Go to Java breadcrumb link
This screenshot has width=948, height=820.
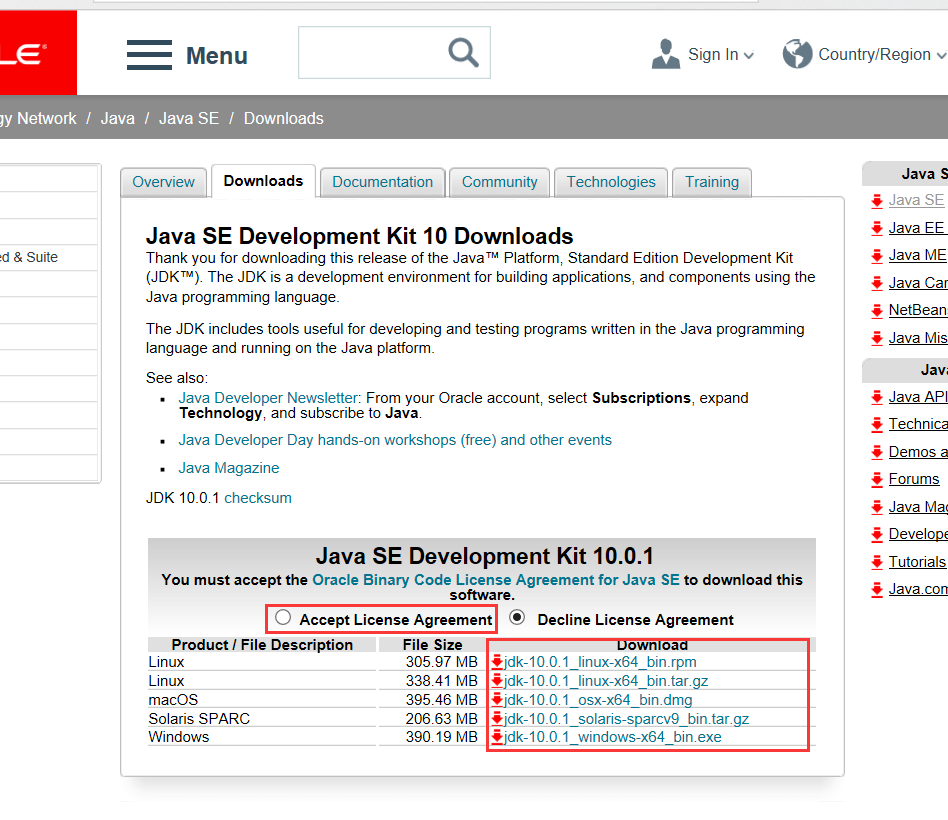[x=117, y=118]
